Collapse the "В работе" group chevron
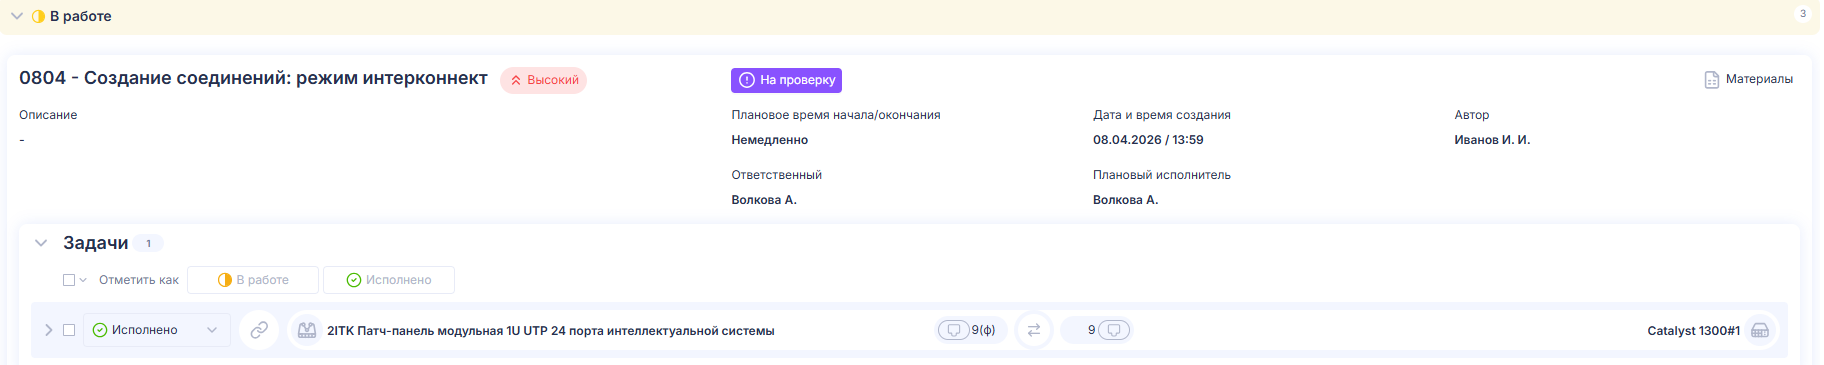Viewport: 1824px width, 365px height. (17, 16)
